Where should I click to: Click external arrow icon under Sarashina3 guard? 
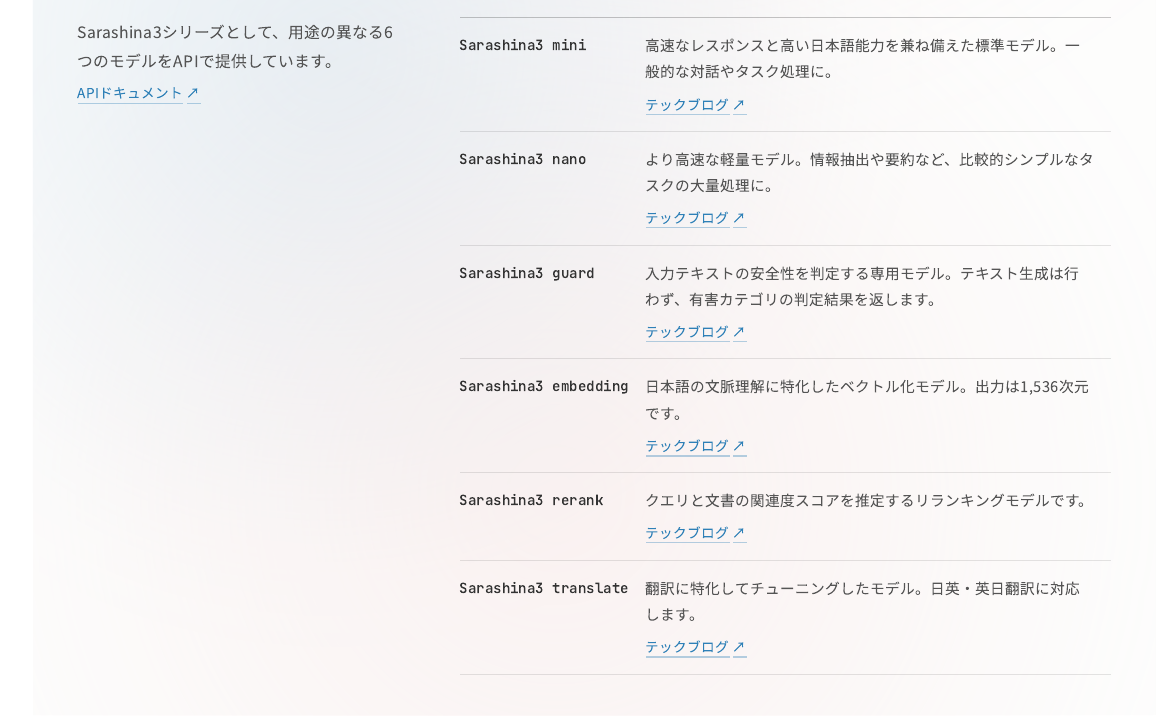click(739, 332)
